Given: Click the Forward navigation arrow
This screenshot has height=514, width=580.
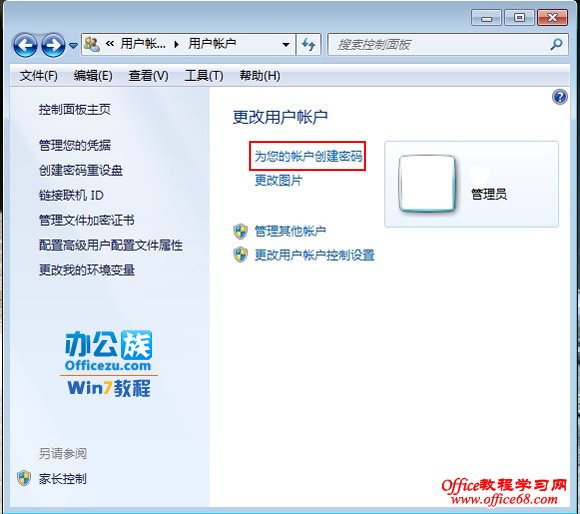Looking at the screenshot, I should pyautogui.click(x=53, y=45).
